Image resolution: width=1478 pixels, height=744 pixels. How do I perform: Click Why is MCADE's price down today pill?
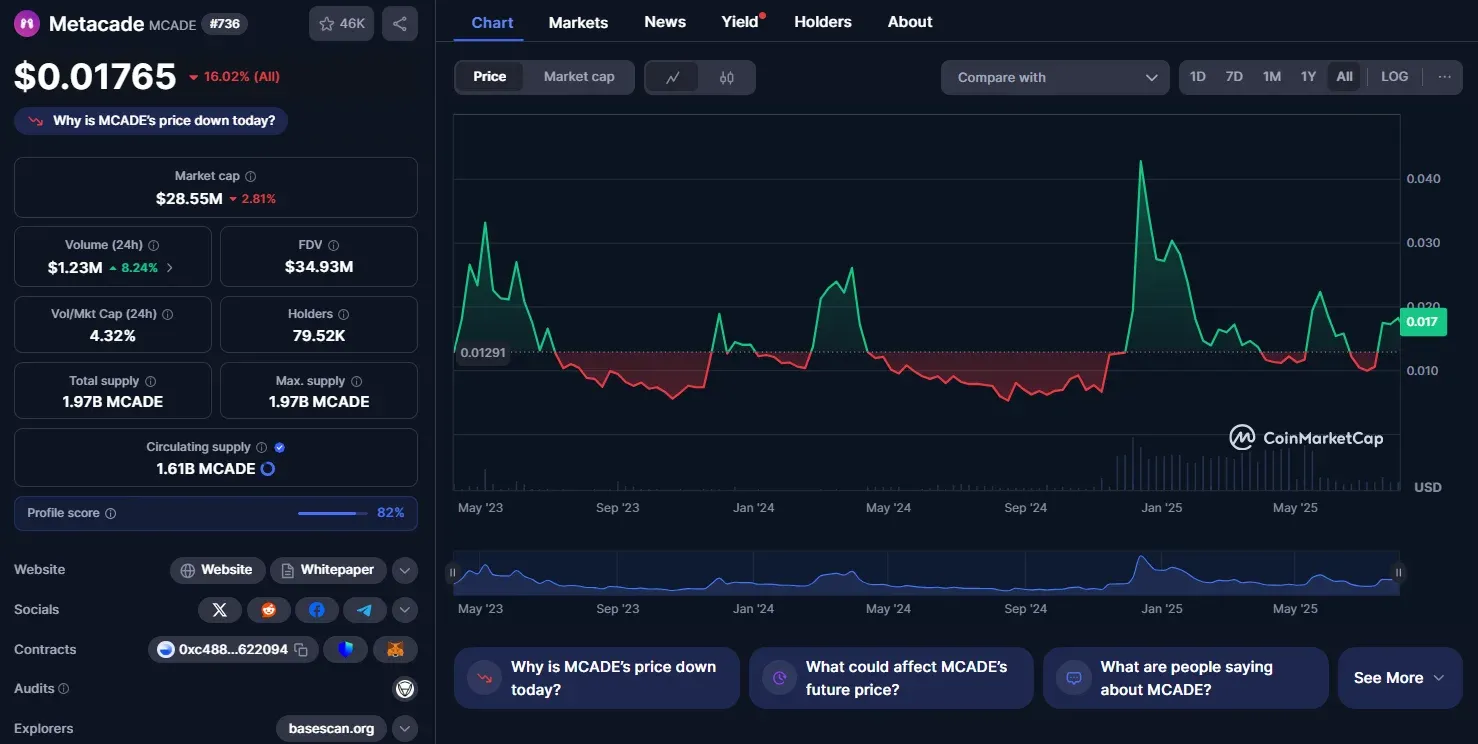151,121
